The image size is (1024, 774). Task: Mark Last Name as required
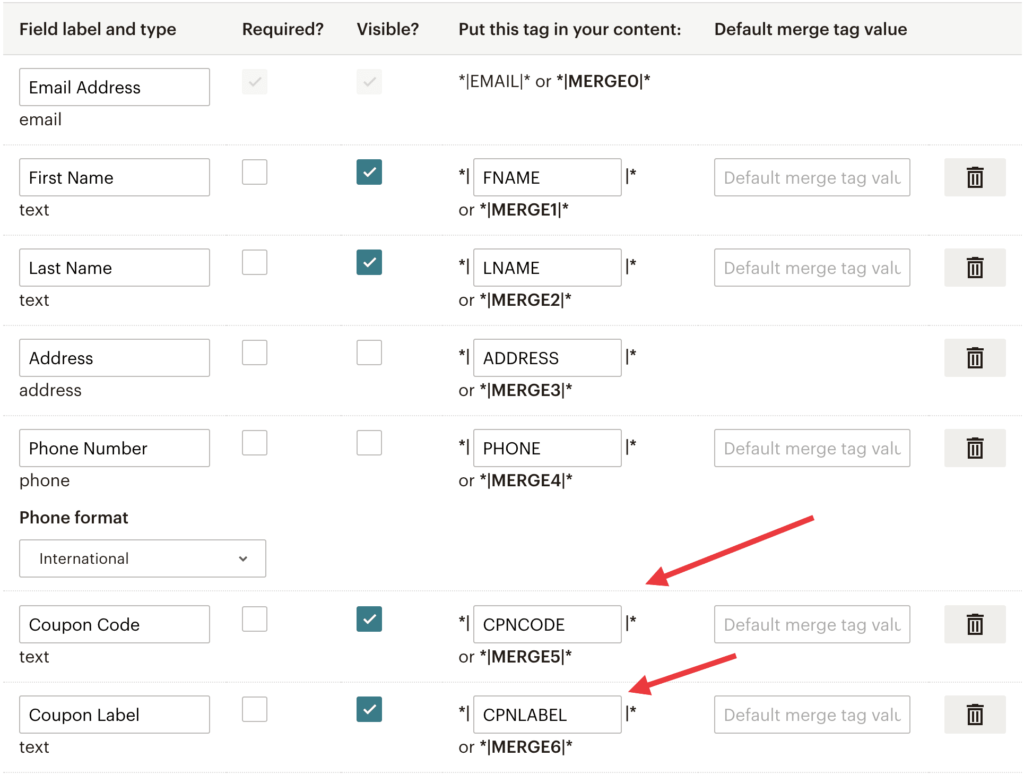coord(254,261)
